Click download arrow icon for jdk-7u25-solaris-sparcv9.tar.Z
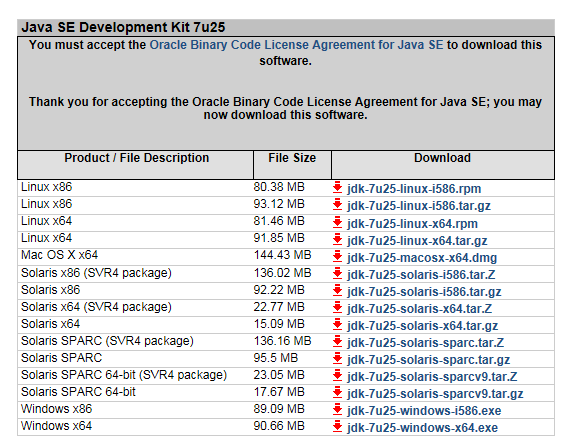 click(338, 375)
